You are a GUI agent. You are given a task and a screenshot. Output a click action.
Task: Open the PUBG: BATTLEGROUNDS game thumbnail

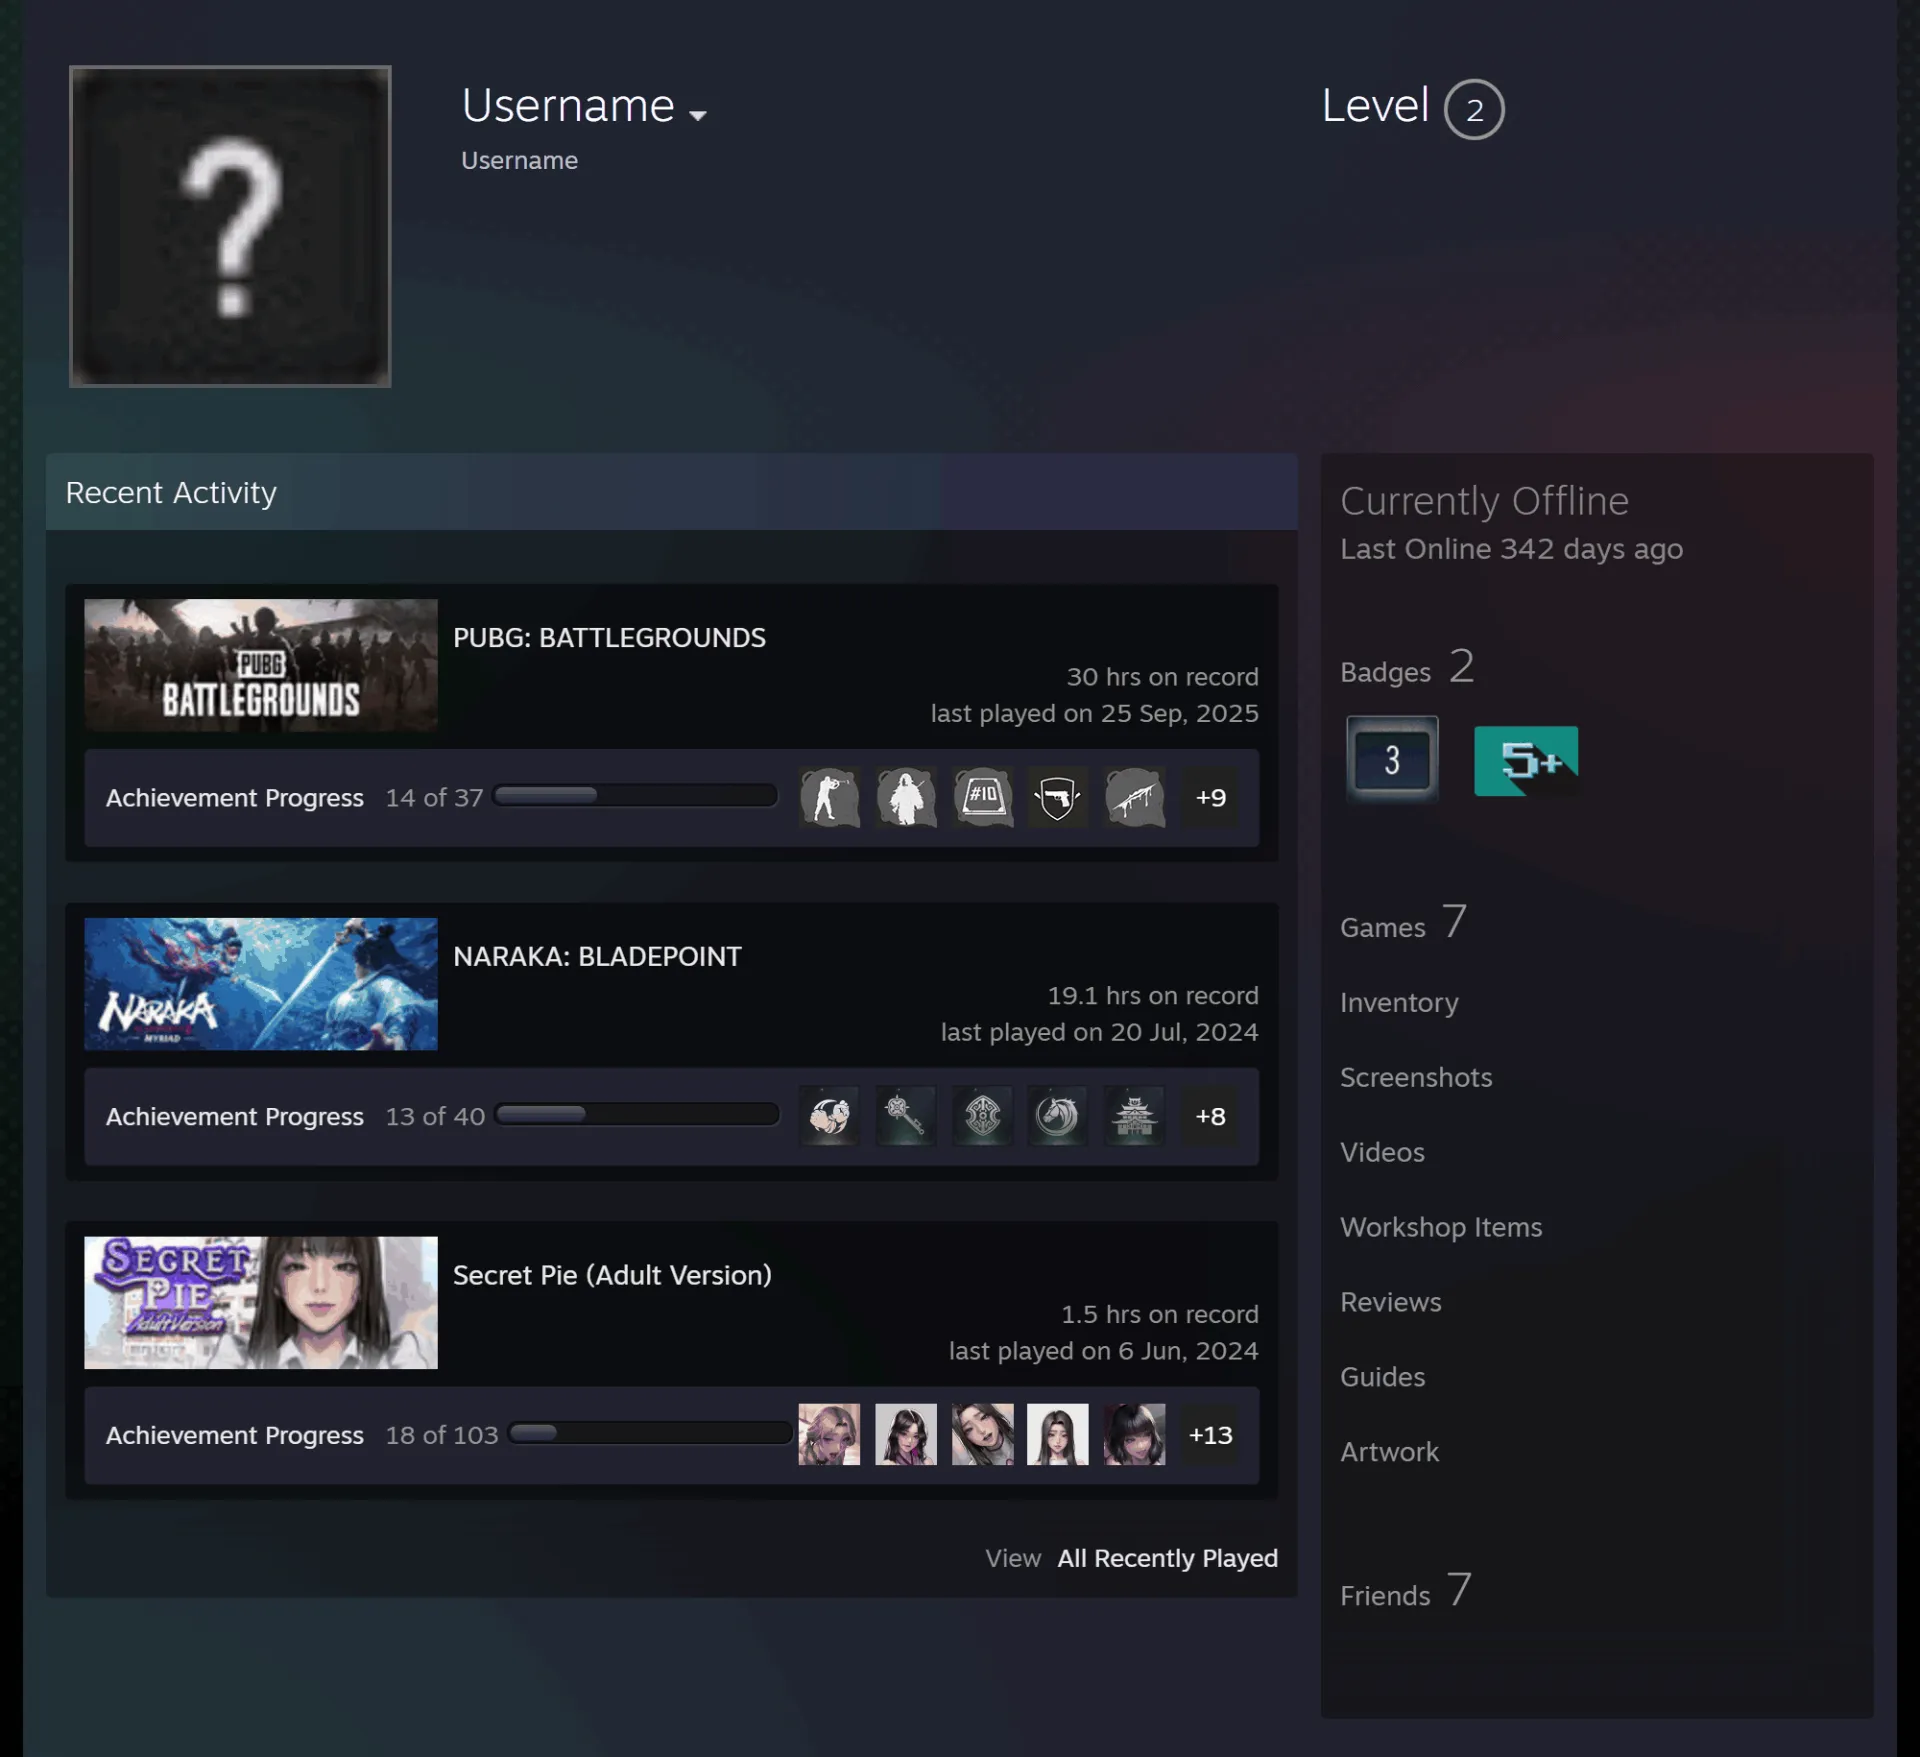[x=261, y=665]
